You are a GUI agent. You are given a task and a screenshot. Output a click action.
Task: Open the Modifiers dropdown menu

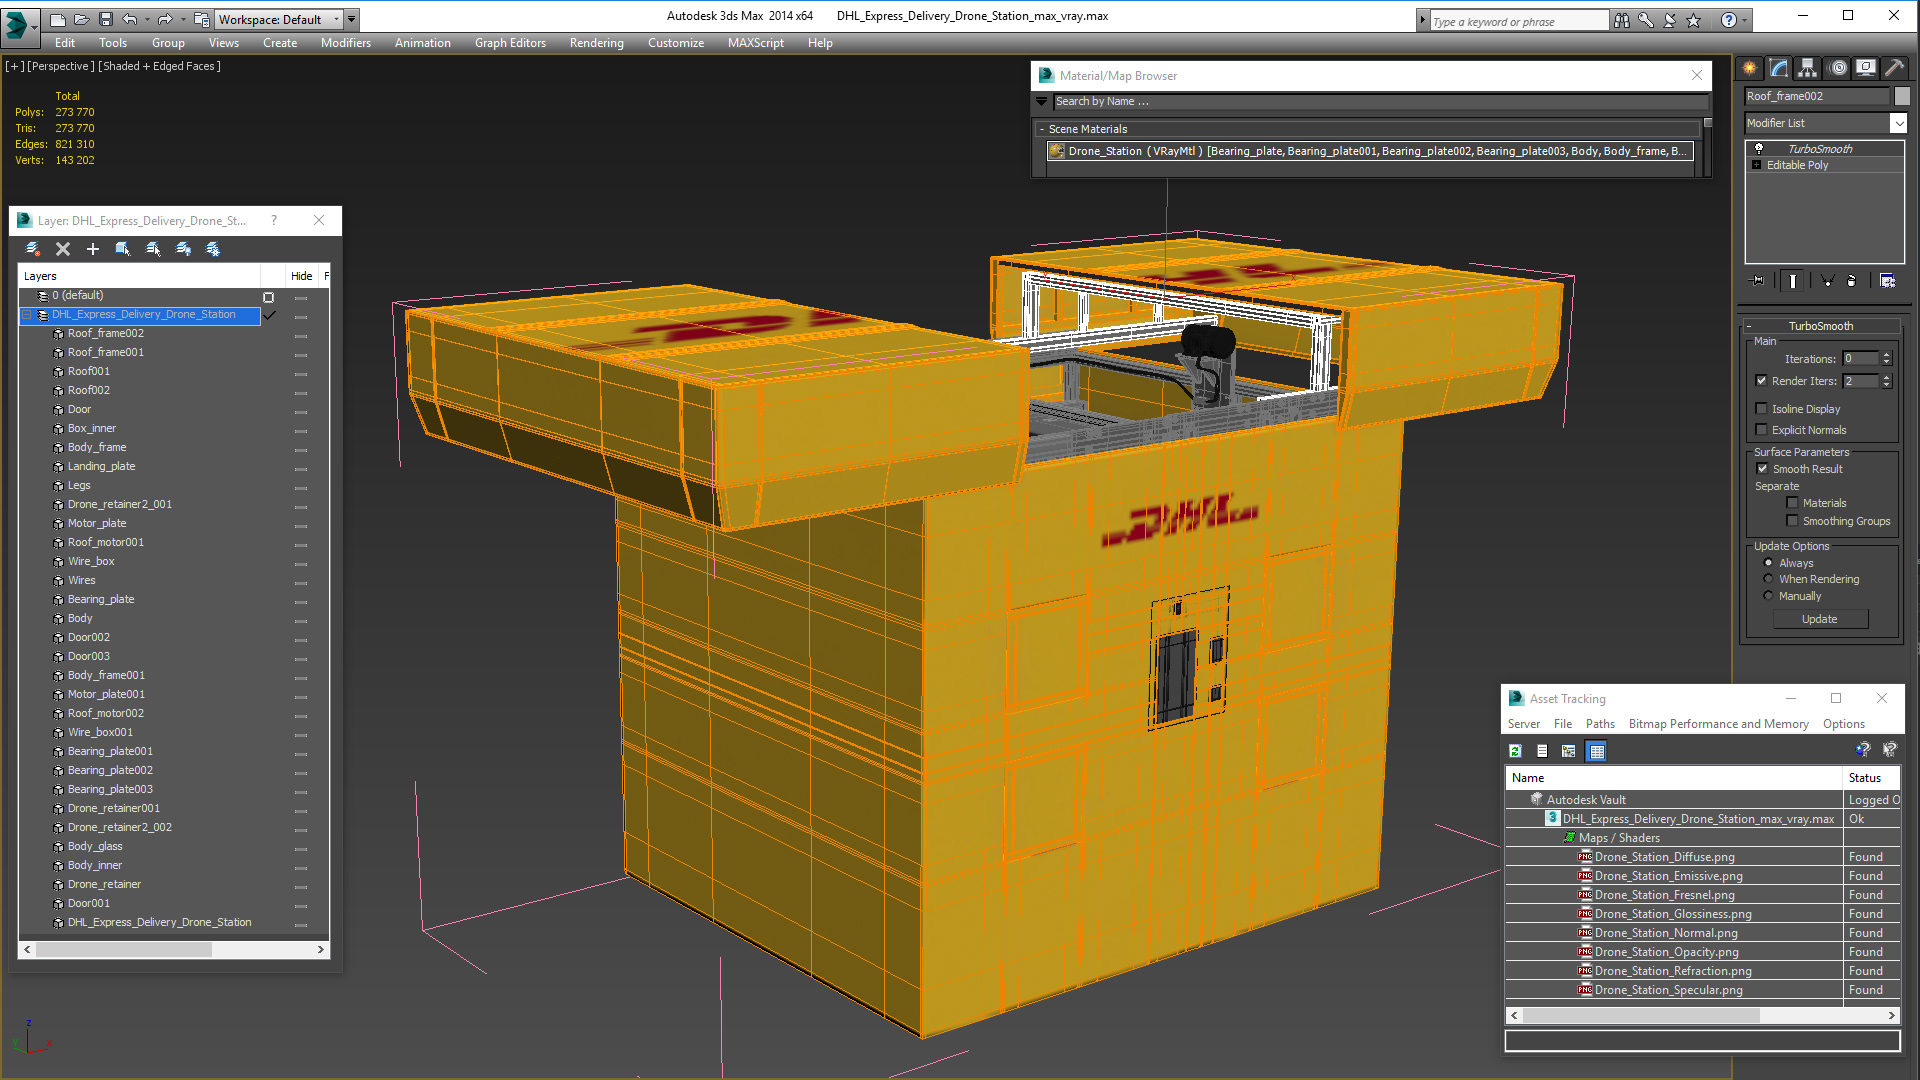click(342, 42)
